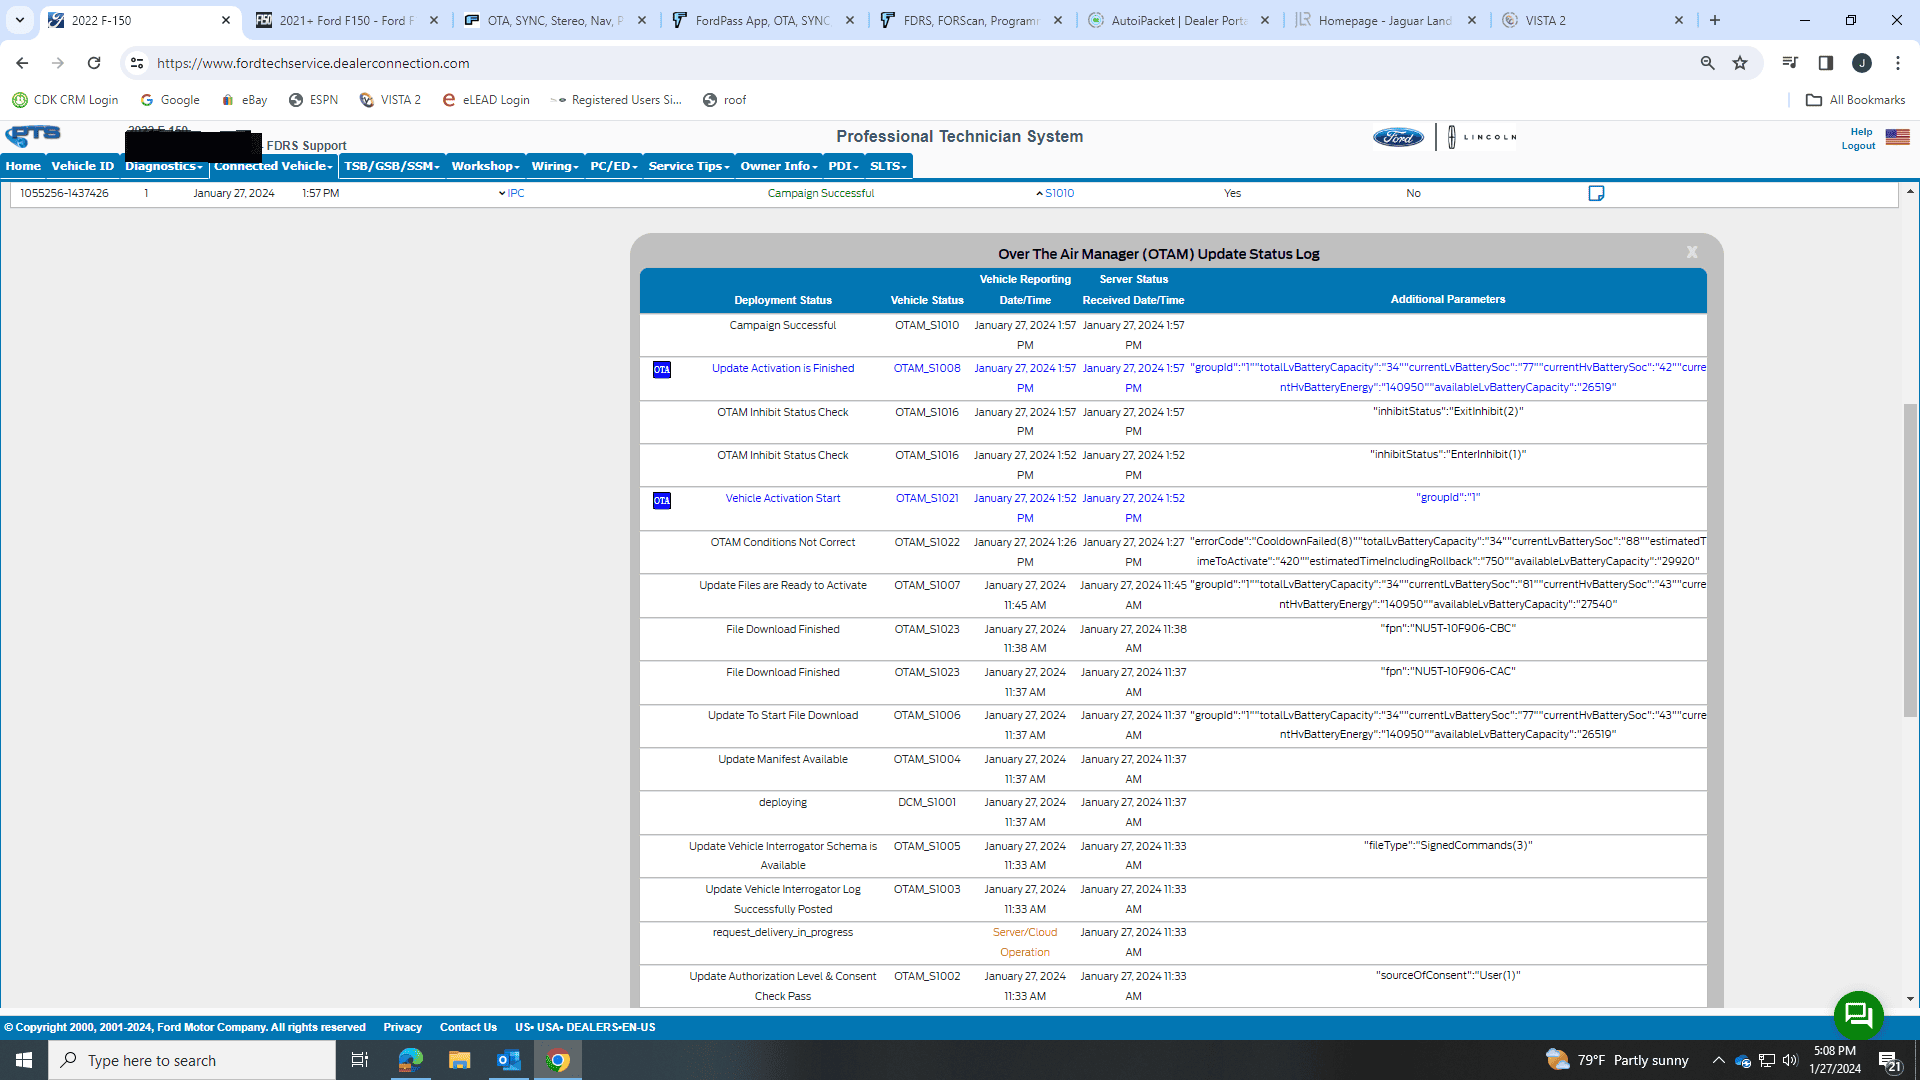The width and height of the screenshot is (1920, 1080).
Task: Collapse the S1010 status expander
Action: 1039,194
